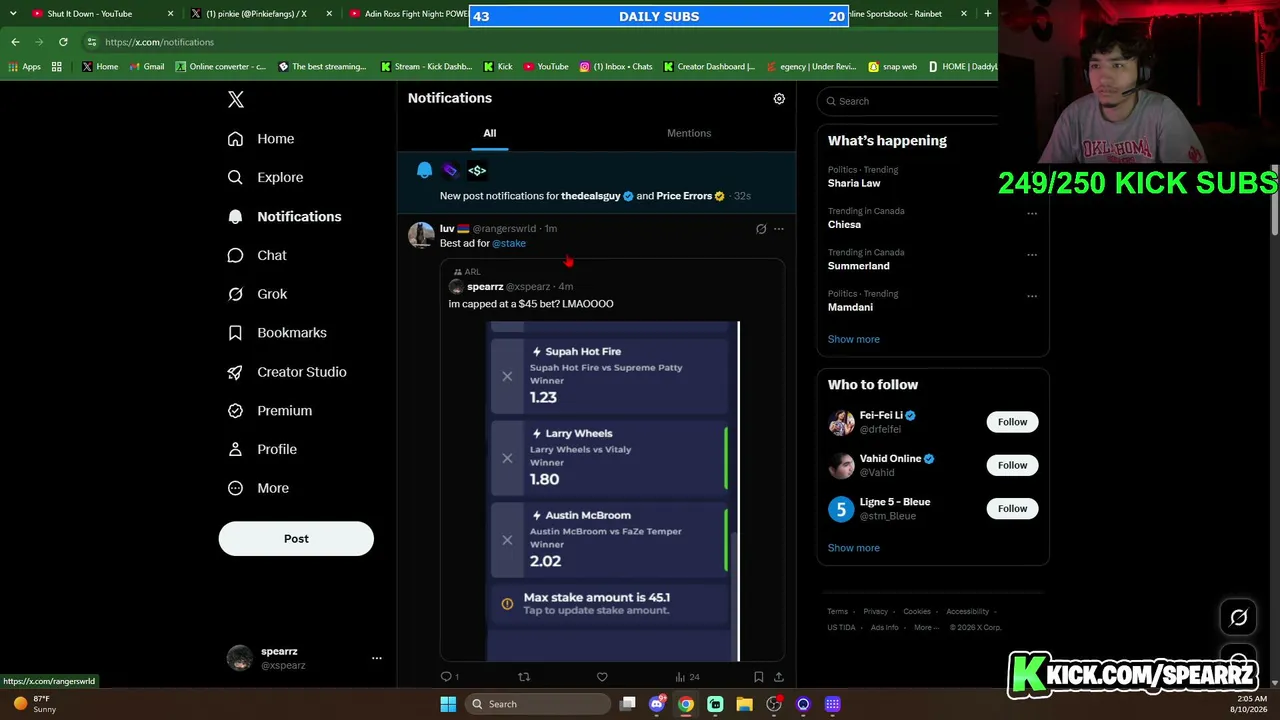Expand the More menu in the sidebar
1280x720 pixels.
click(x=258, y=488)
